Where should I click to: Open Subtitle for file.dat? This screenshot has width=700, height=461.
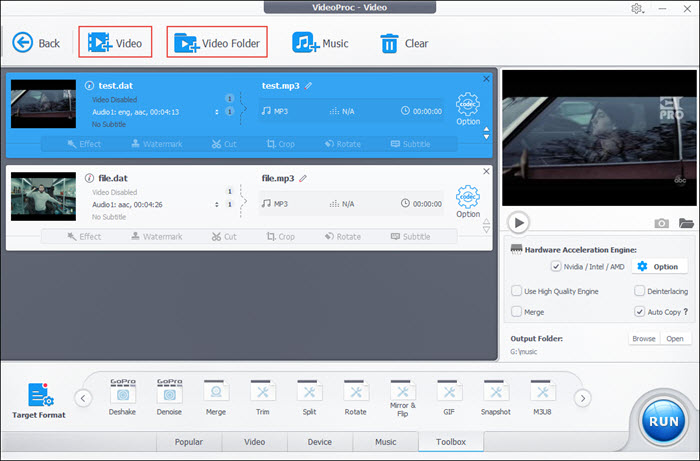410,236
